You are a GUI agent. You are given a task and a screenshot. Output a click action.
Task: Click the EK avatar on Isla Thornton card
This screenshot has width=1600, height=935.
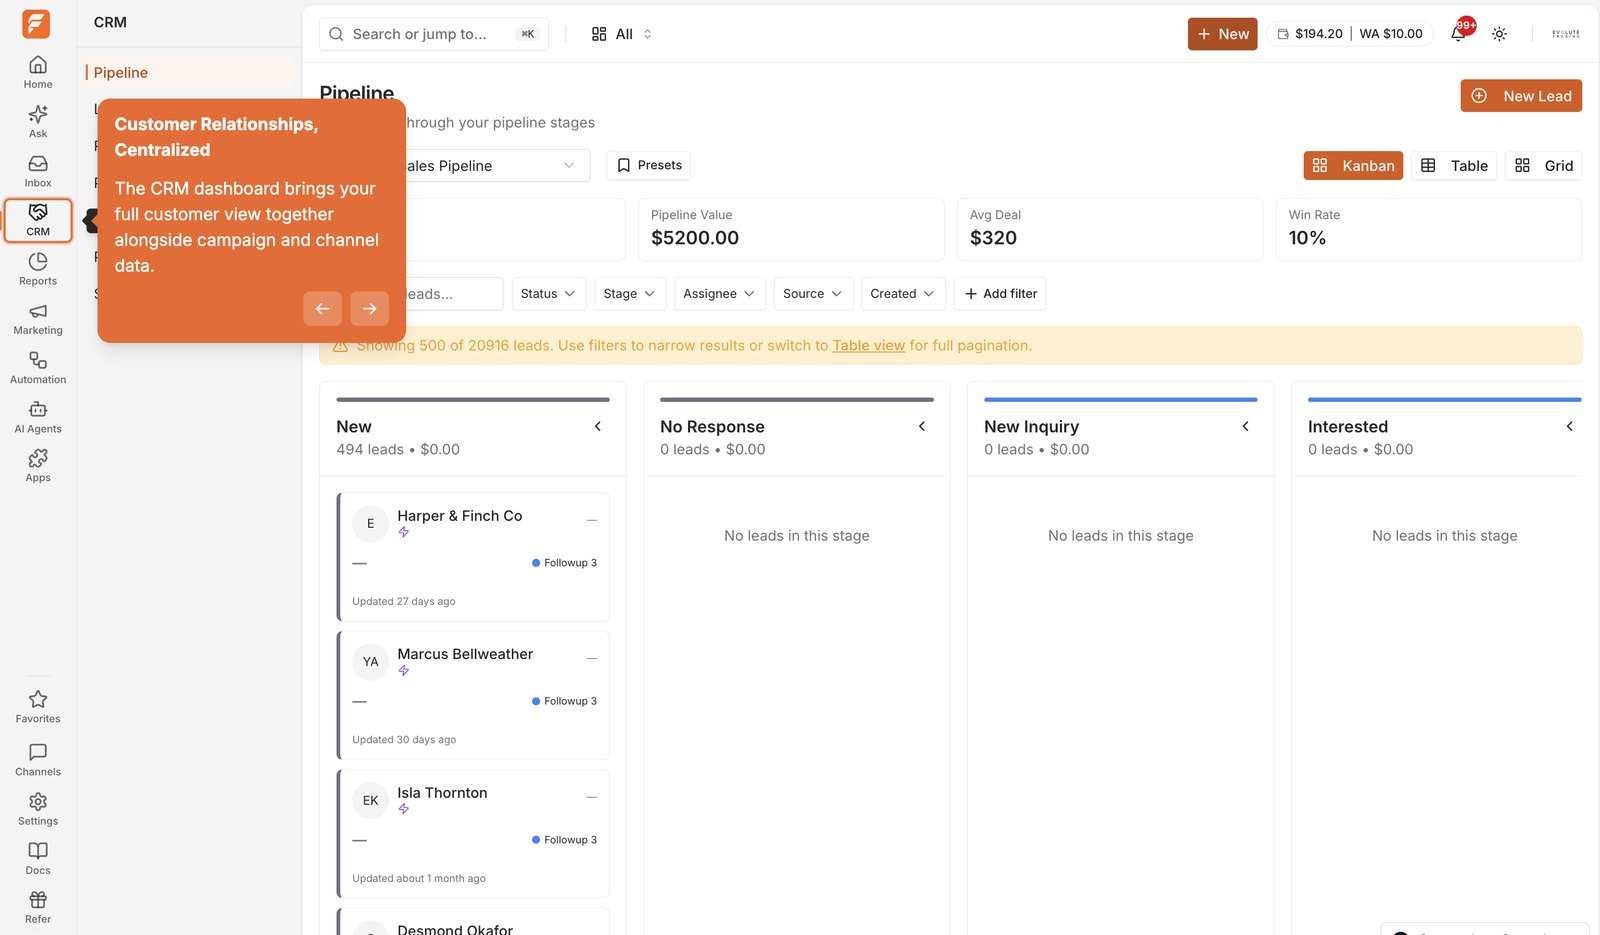coord(370,800)
